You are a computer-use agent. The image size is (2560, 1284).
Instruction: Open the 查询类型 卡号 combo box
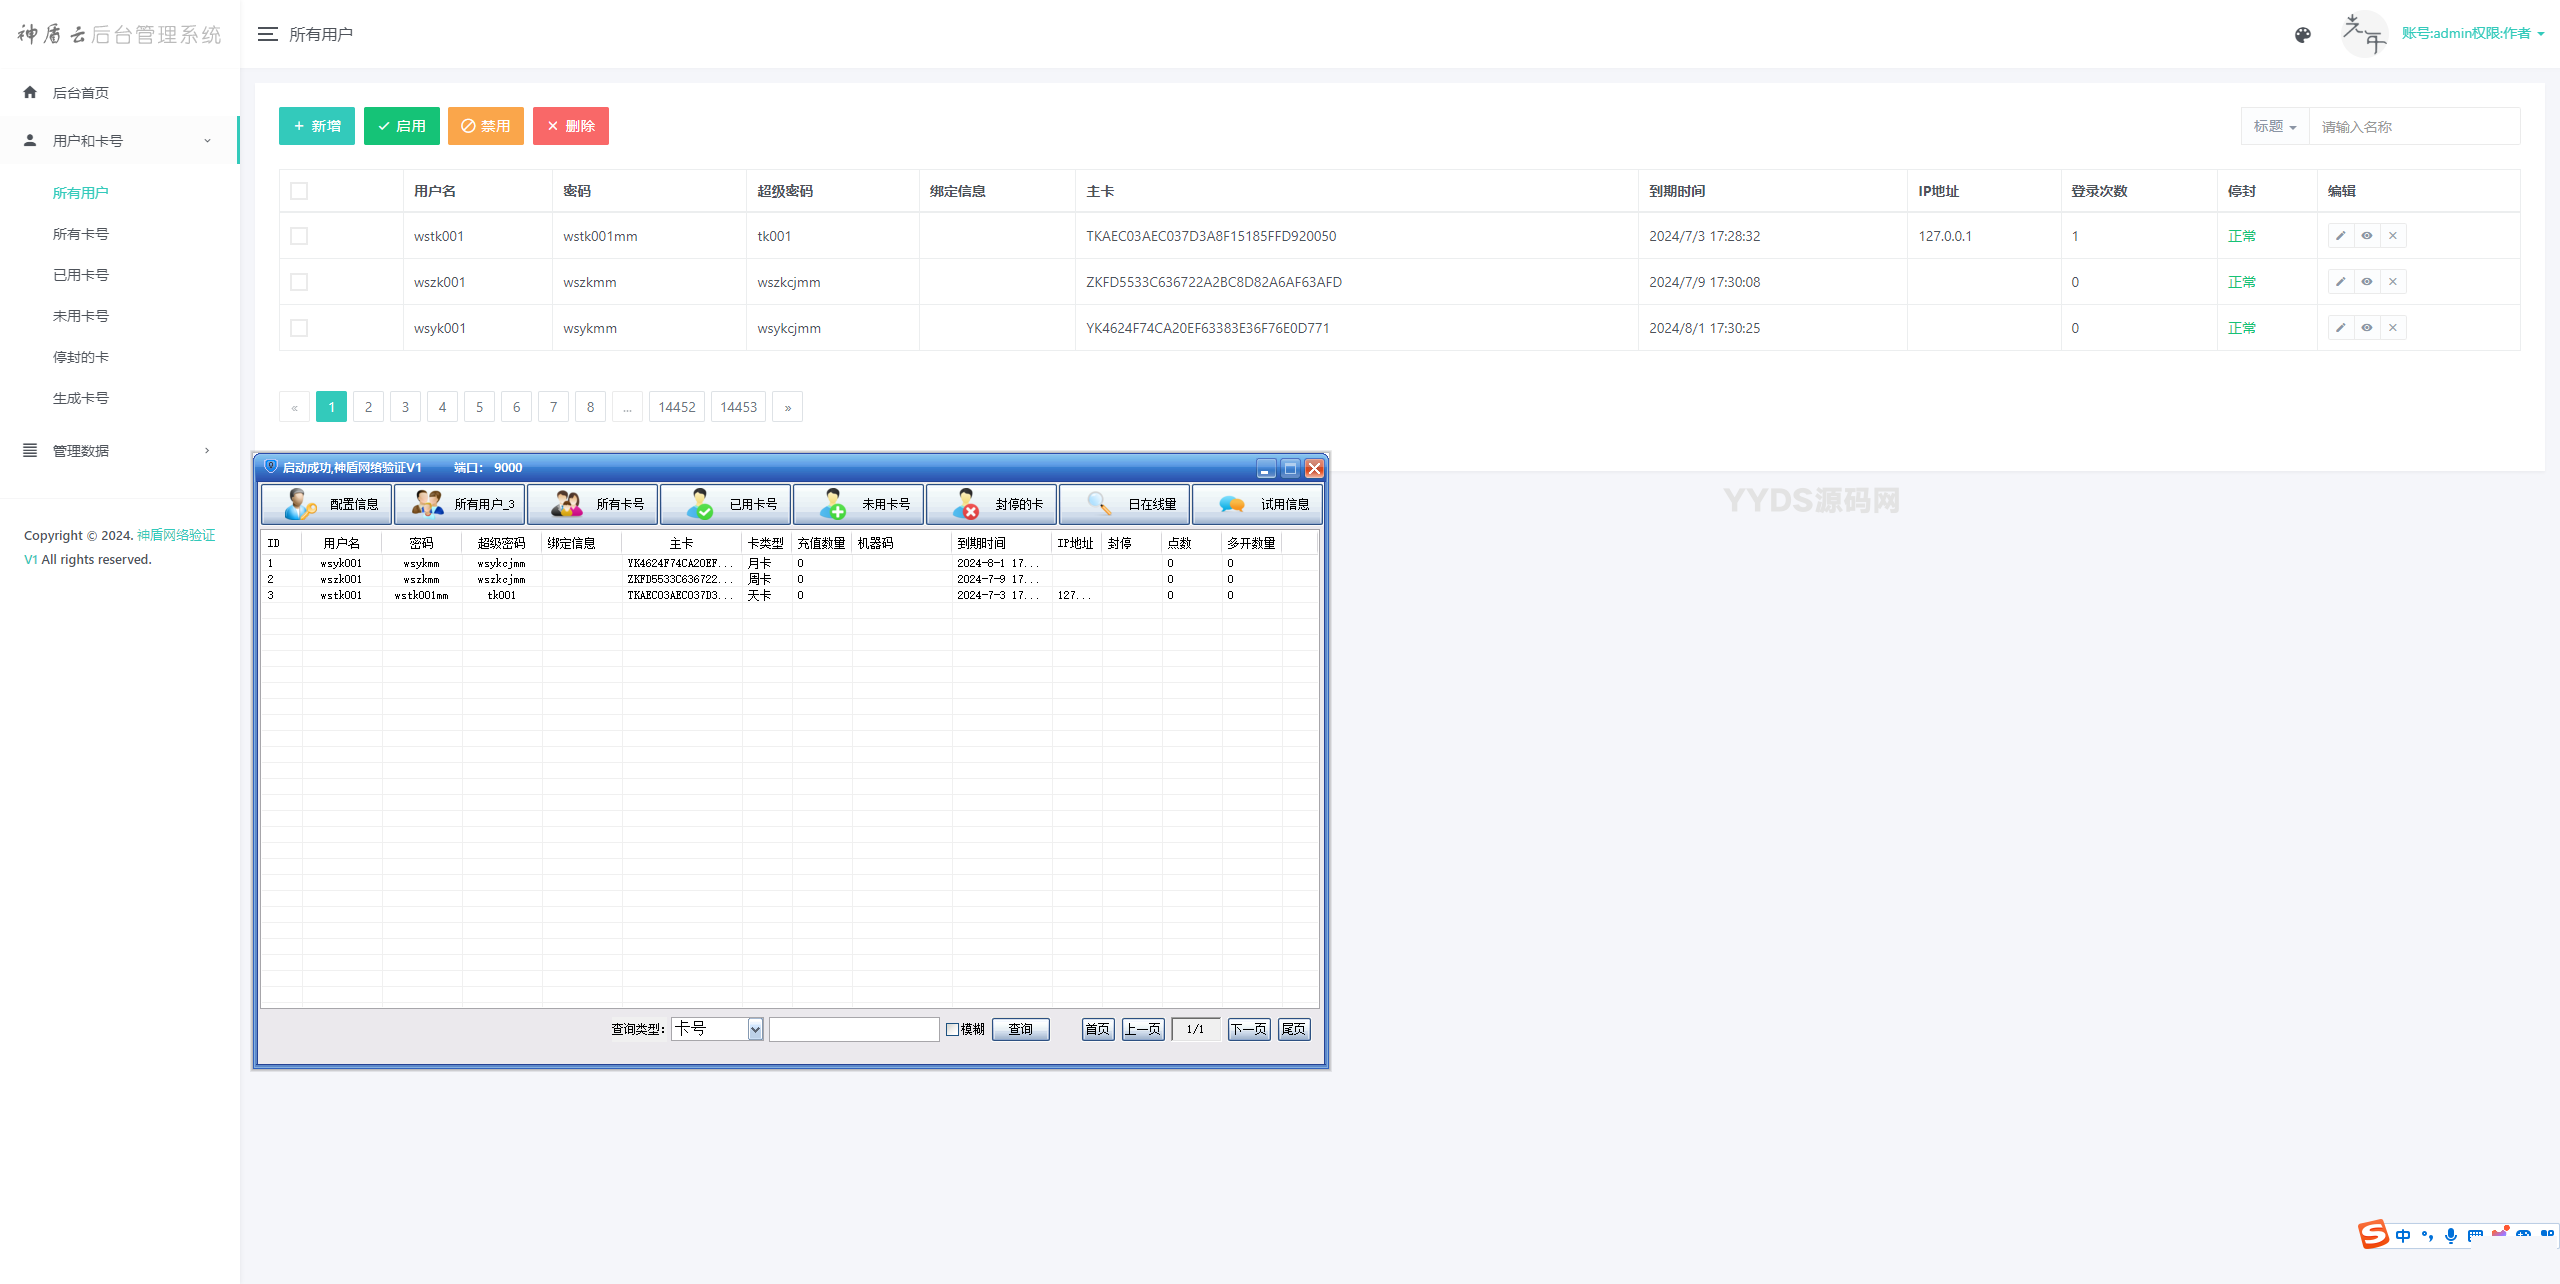pyautogui.click(x=755, y=1029)
